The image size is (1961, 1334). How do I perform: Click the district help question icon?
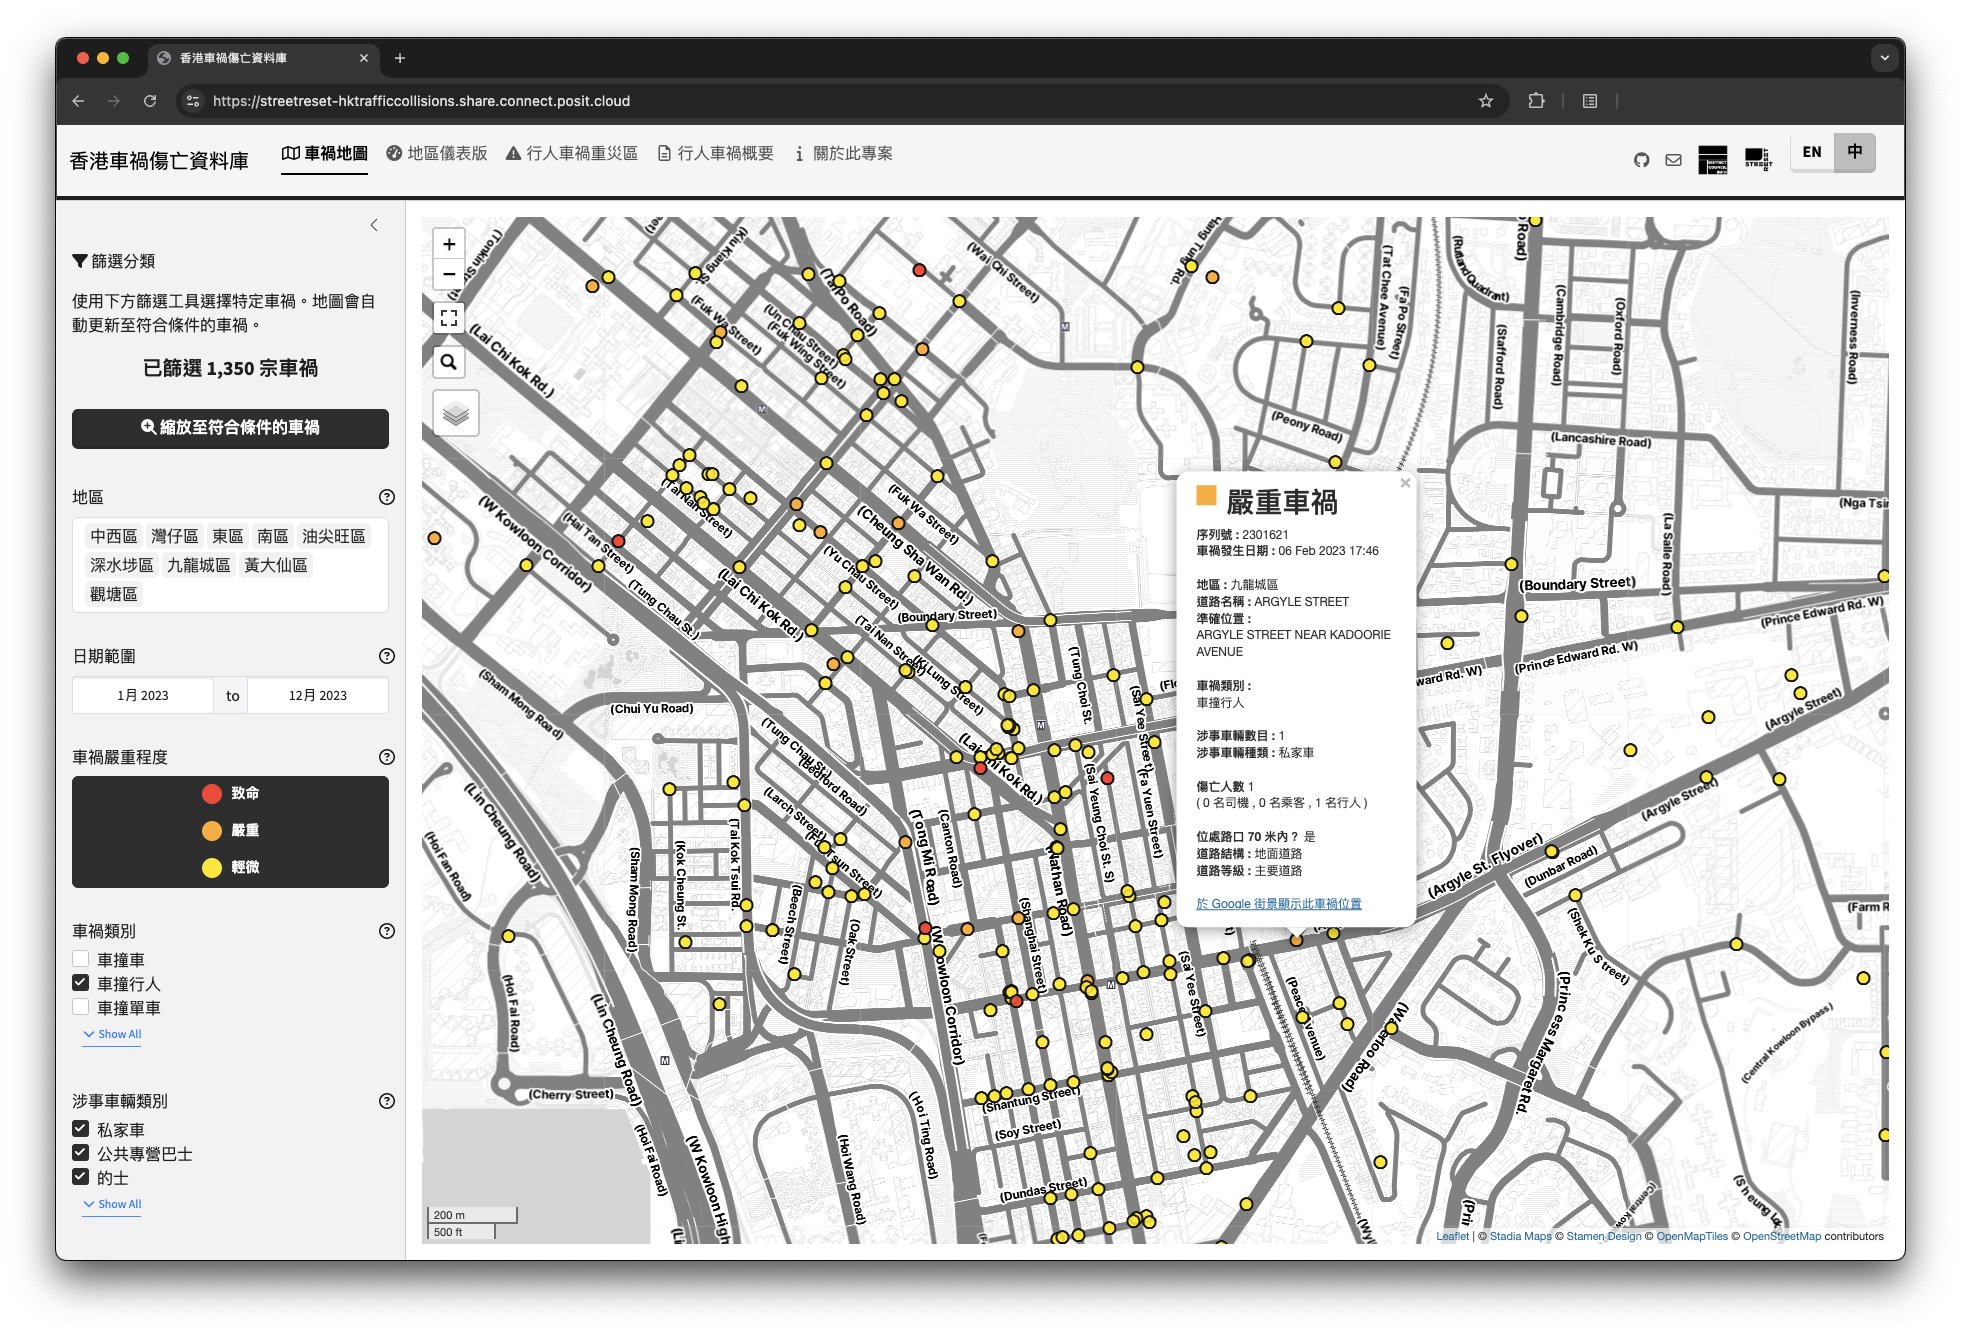[387, 497]
